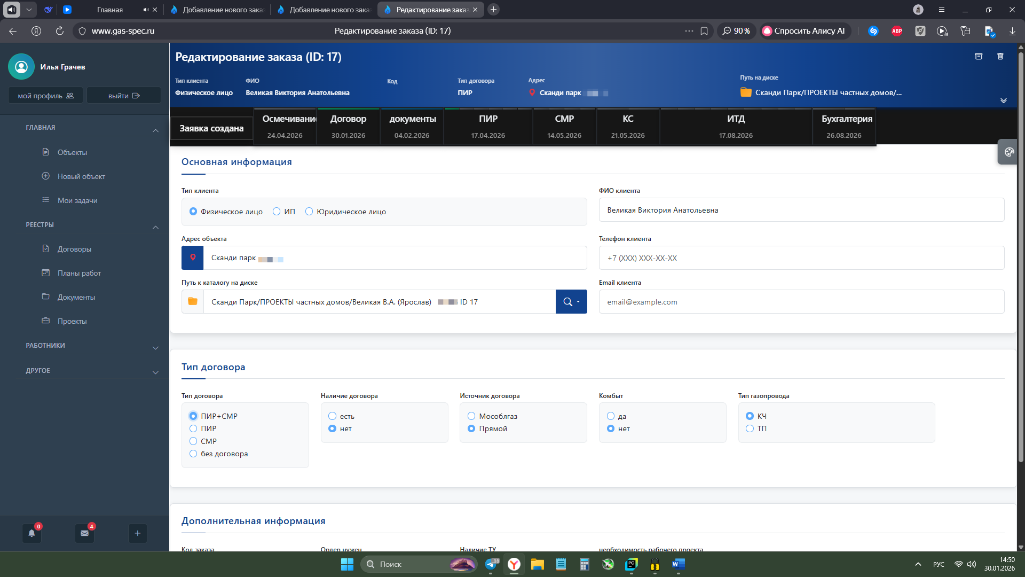This screenshot has height=577, width=1025.
Task: Click the search button for disk catalog path
Action: (x=571, y=302)
